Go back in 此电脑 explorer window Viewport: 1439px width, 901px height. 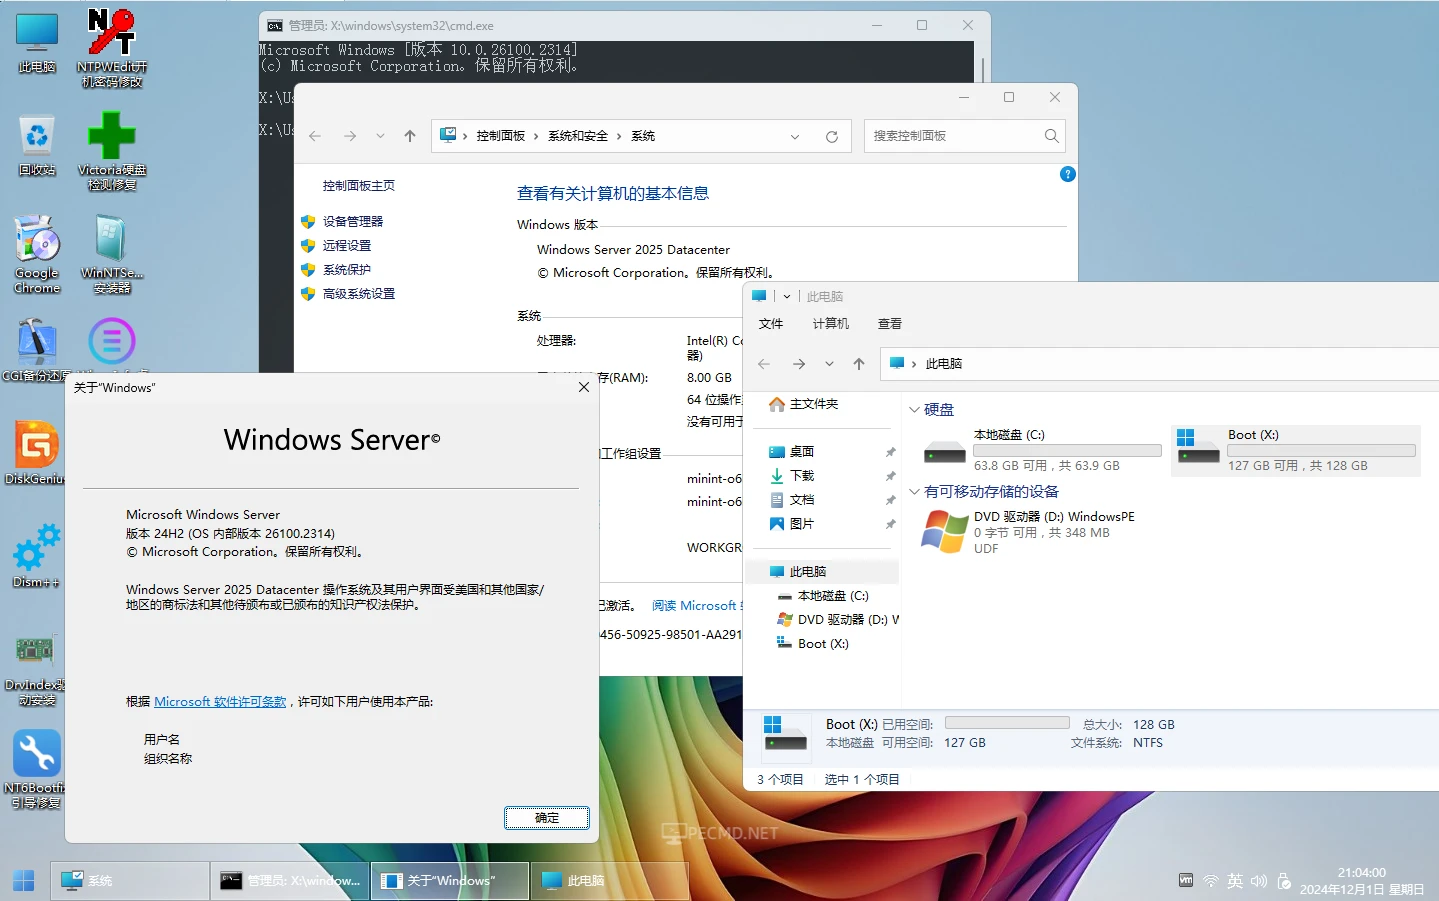click(x=764, y=364)
